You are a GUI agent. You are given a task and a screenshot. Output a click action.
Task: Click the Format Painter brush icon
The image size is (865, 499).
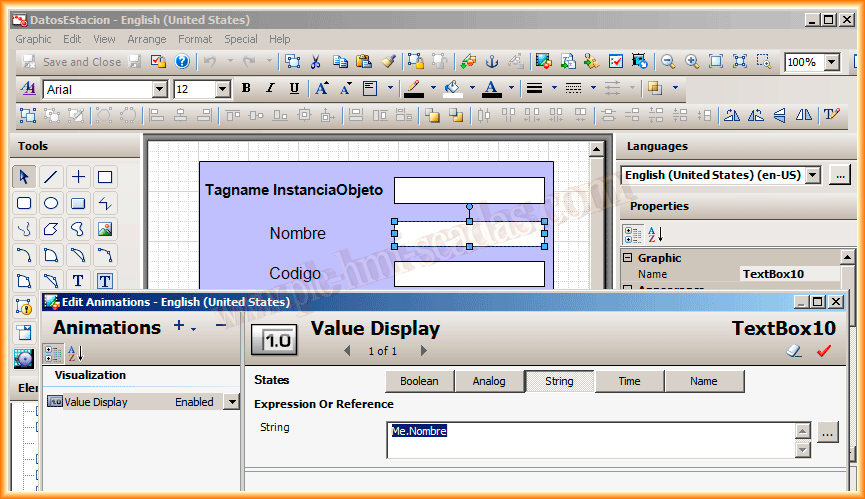pos(389,62)
